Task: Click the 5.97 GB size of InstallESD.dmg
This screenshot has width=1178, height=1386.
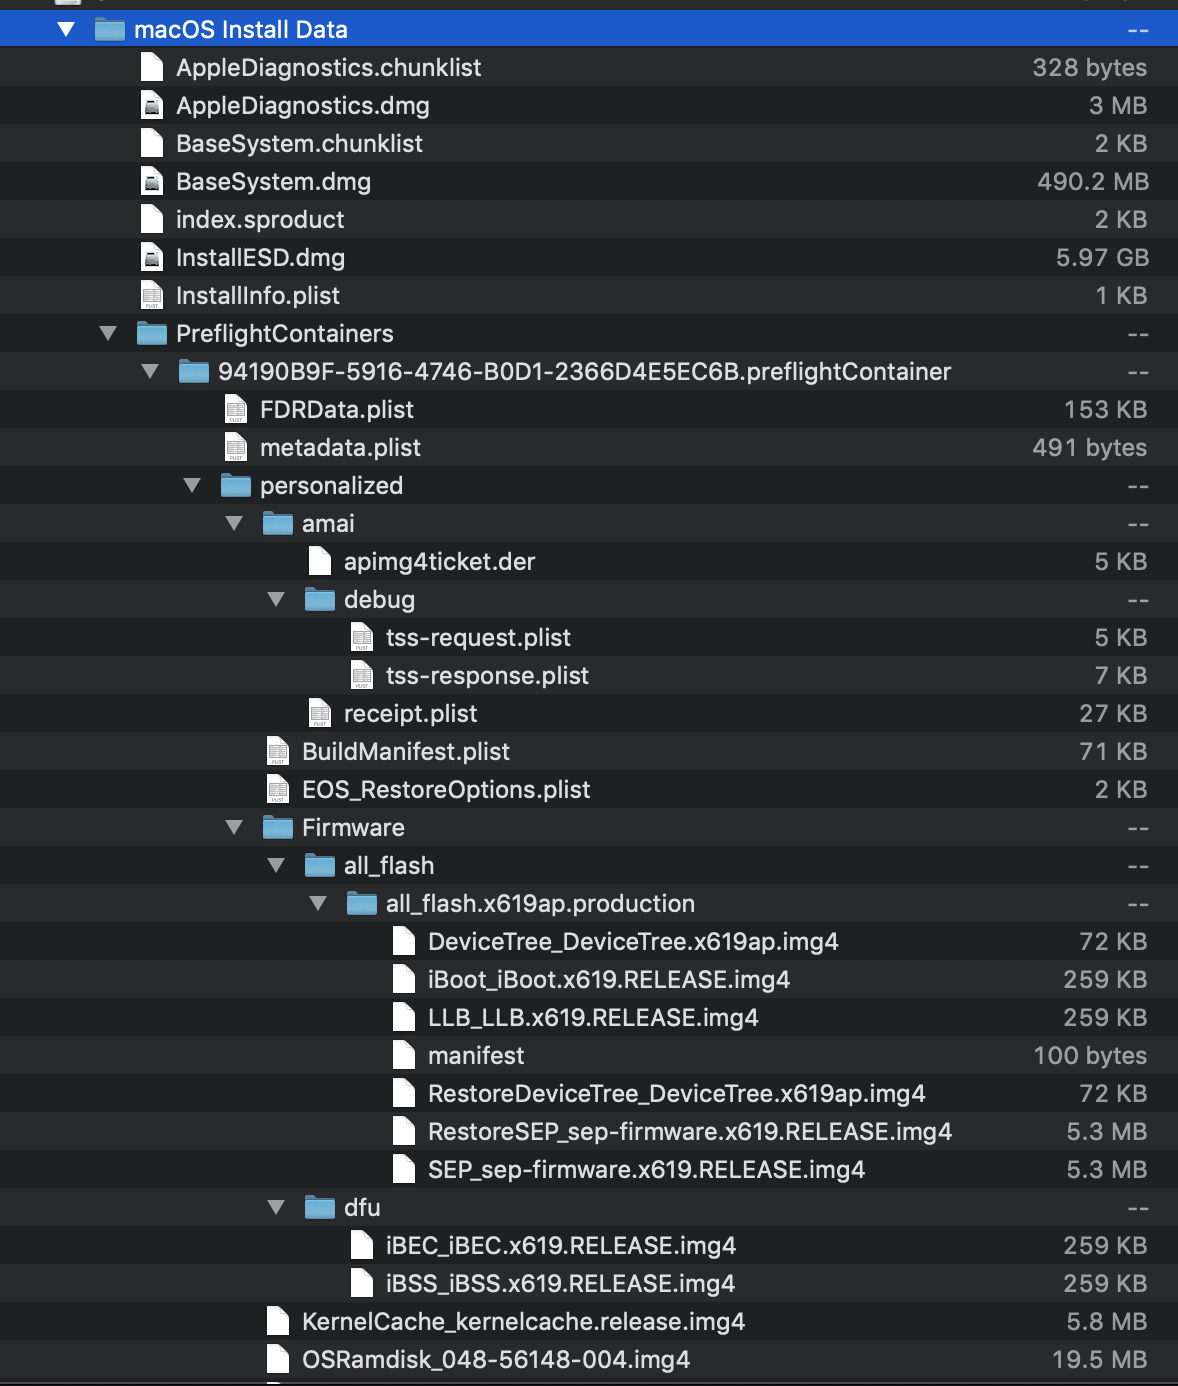Action: (x=1102, y=258)
